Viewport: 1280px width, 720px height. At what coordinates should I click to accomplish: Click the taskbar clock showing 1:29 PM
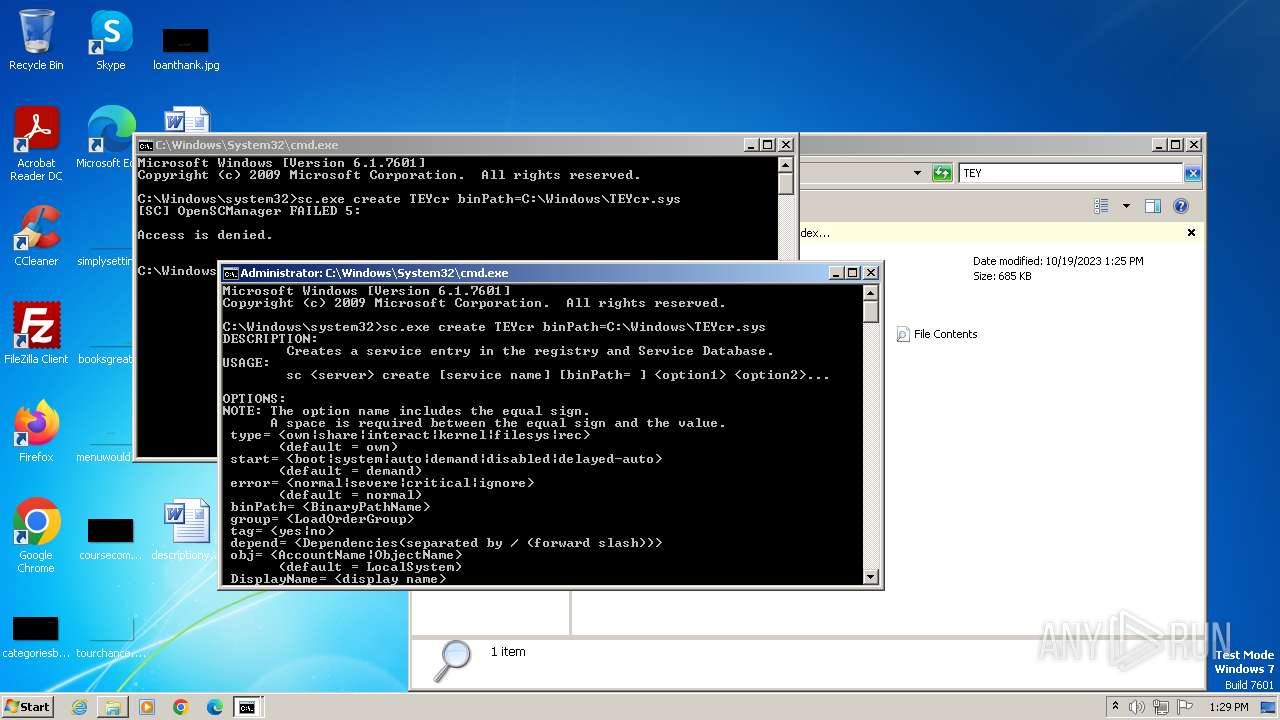tap(1228, 707)
